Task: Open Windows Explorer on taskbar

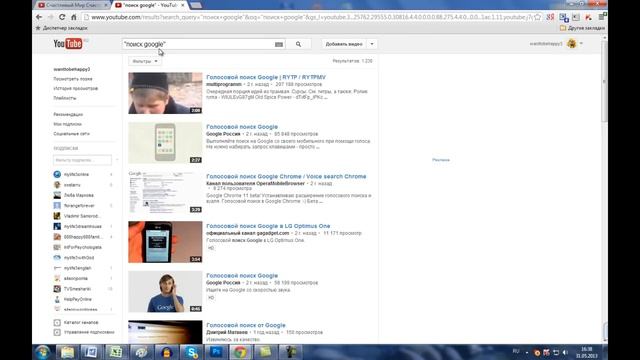Action: tap(67, 352)
